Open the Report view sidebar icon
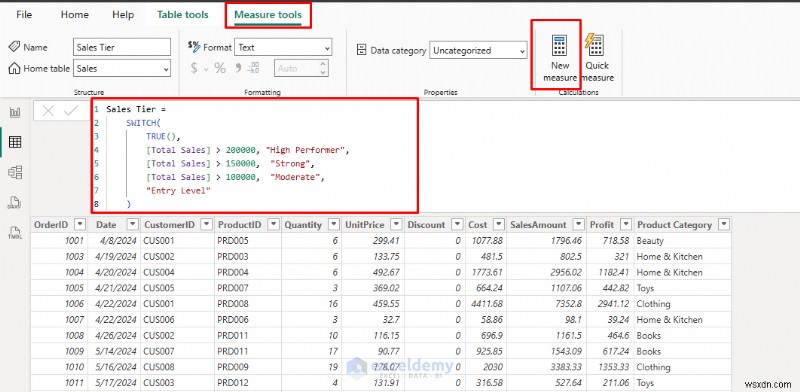Screen dimensions: 800x392 (15, 113)
